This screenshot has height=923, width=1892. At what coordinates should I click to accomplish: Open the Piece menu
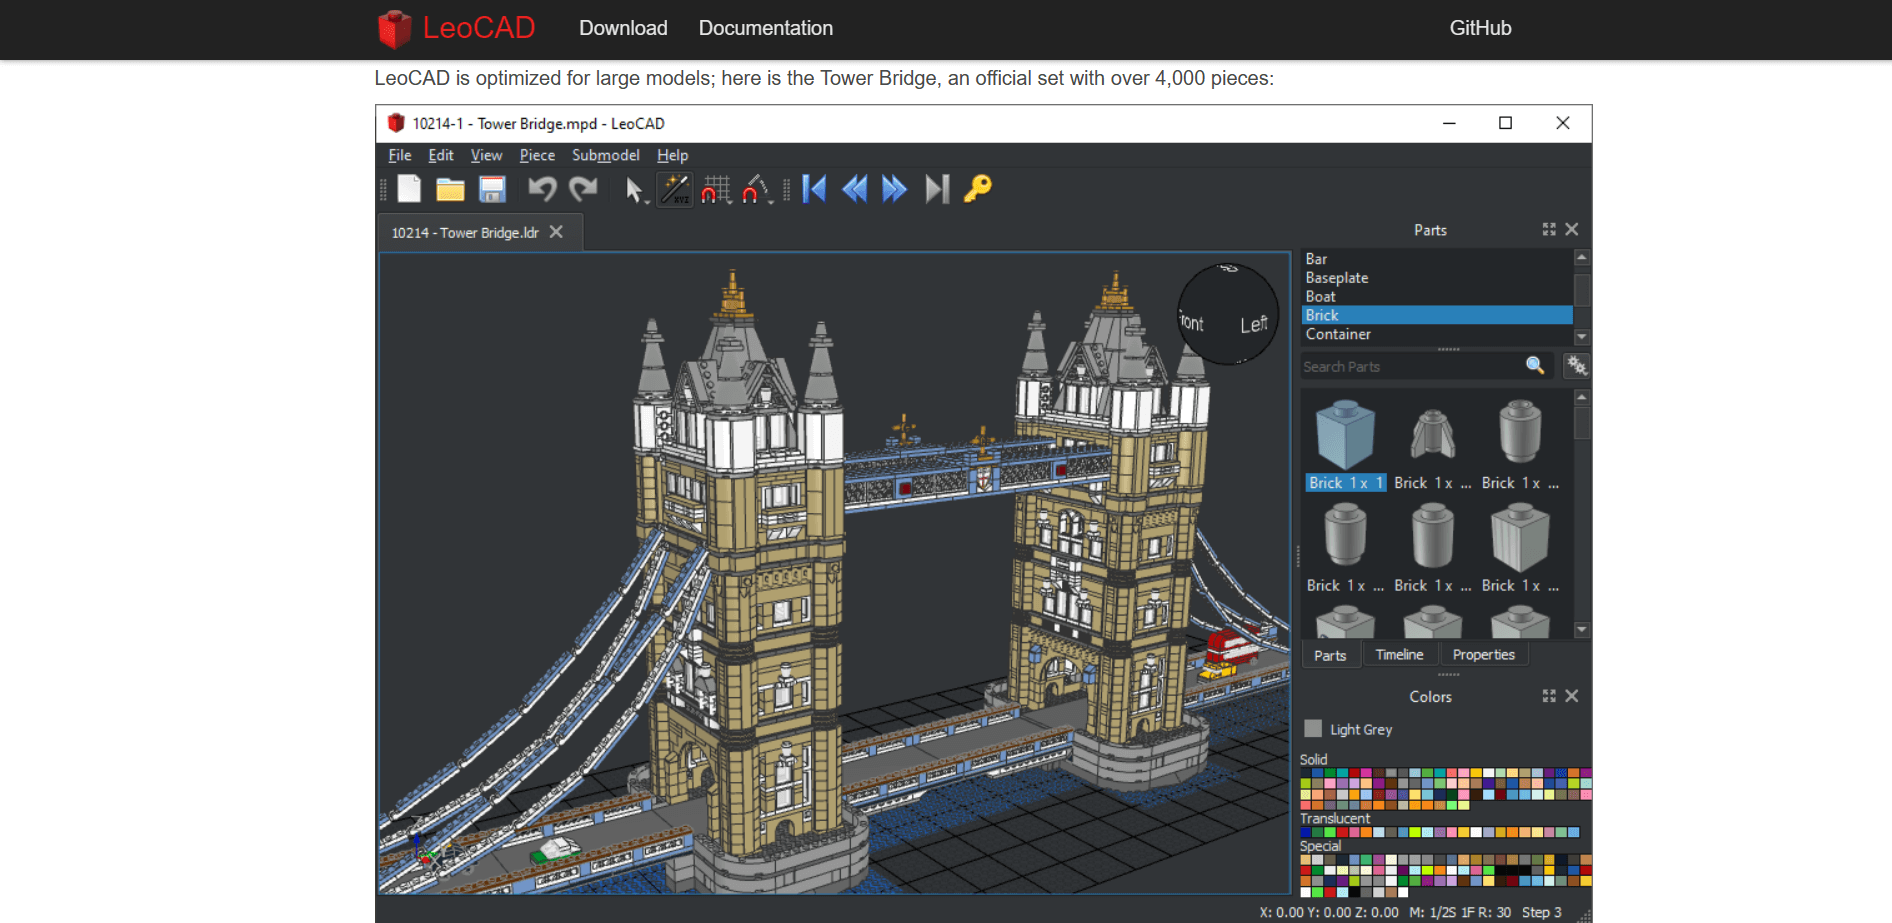click(x=537, y=155)
